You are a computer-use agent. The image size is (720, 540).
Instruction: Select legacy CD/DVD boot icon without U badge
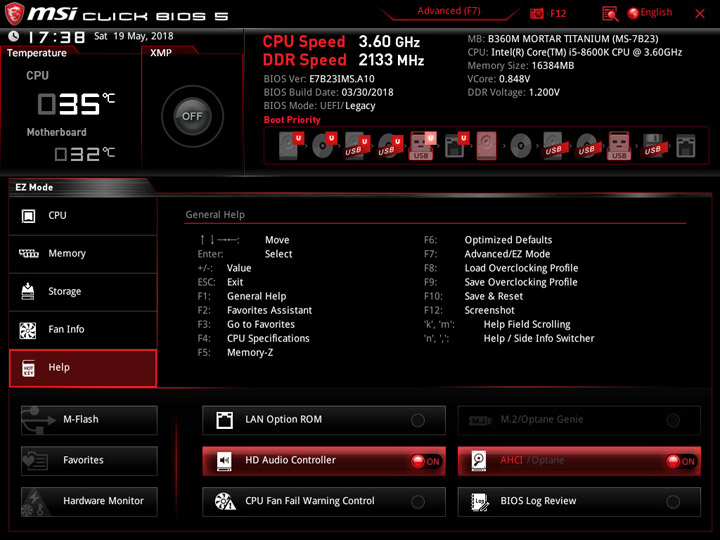point(521,146)
